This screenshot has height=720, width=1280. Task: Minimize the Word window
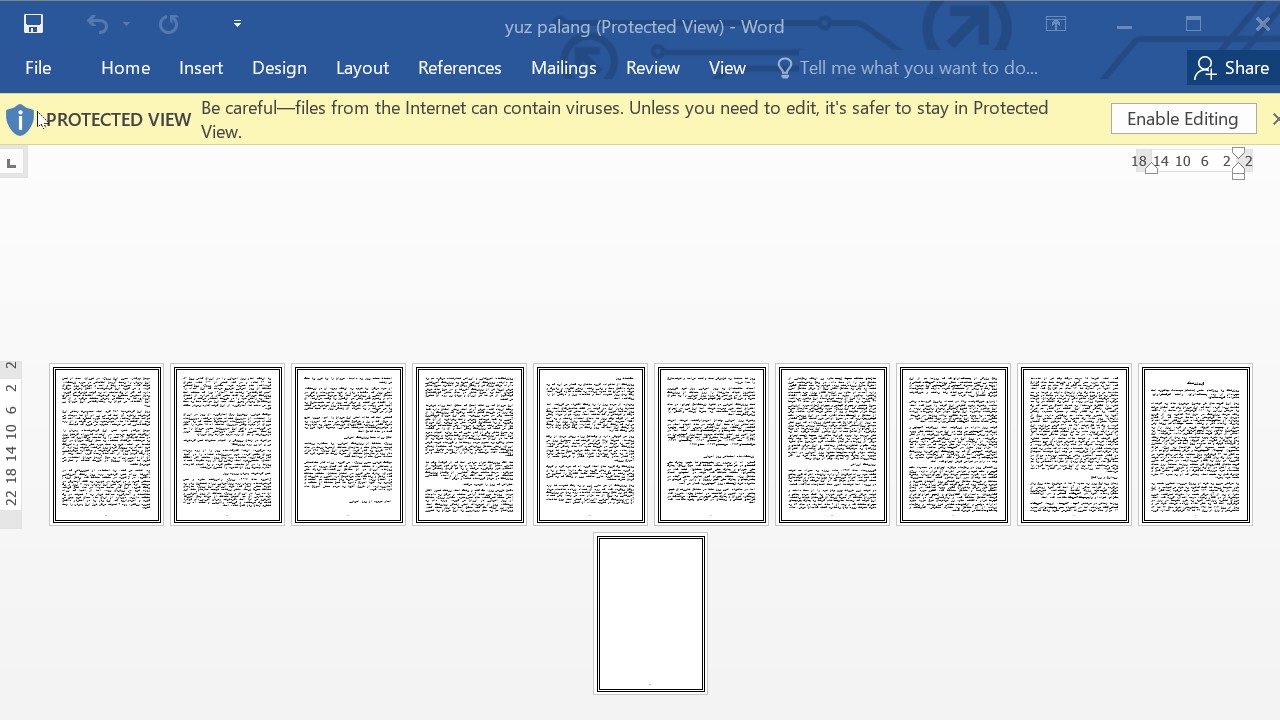(x=1125, y=25)
